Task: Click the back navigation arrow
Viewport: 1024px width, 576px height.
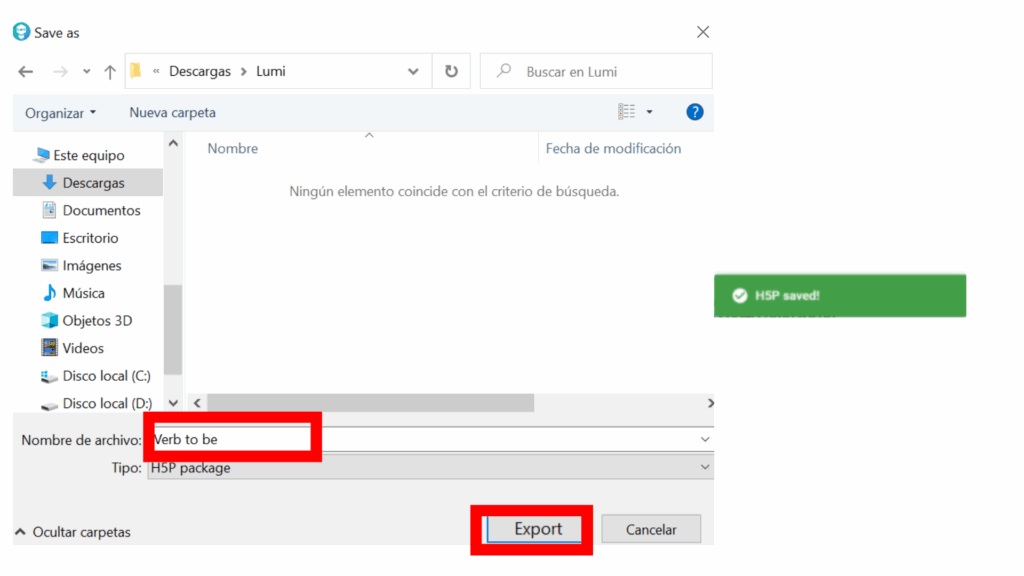Action: click(x=26, y=72)
